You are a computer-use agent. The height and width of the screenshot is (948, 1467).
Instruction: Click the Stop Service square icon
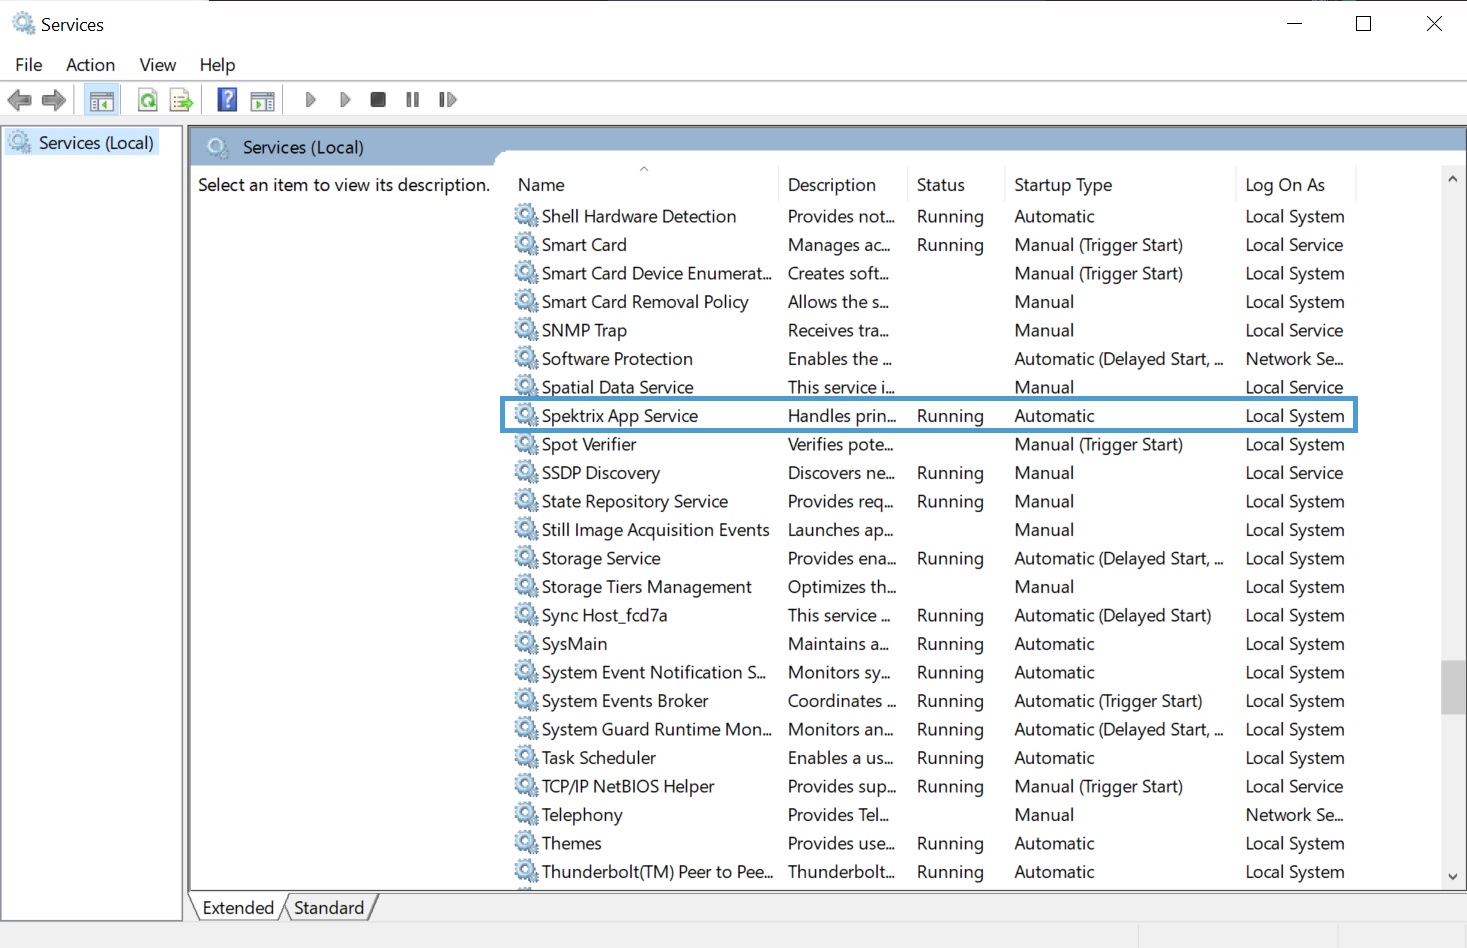coord(378,100)
